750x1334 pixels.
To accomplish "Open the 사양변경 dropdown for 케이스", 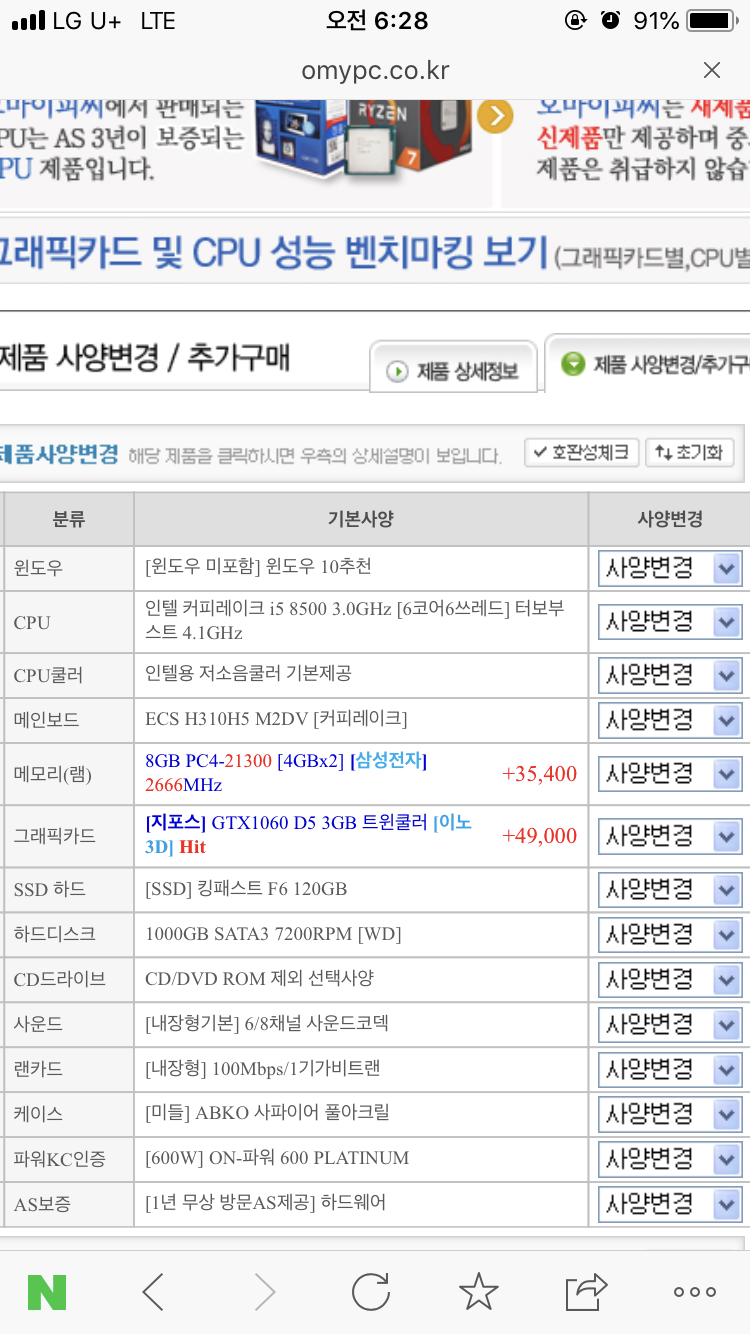I will [670, 1113].
